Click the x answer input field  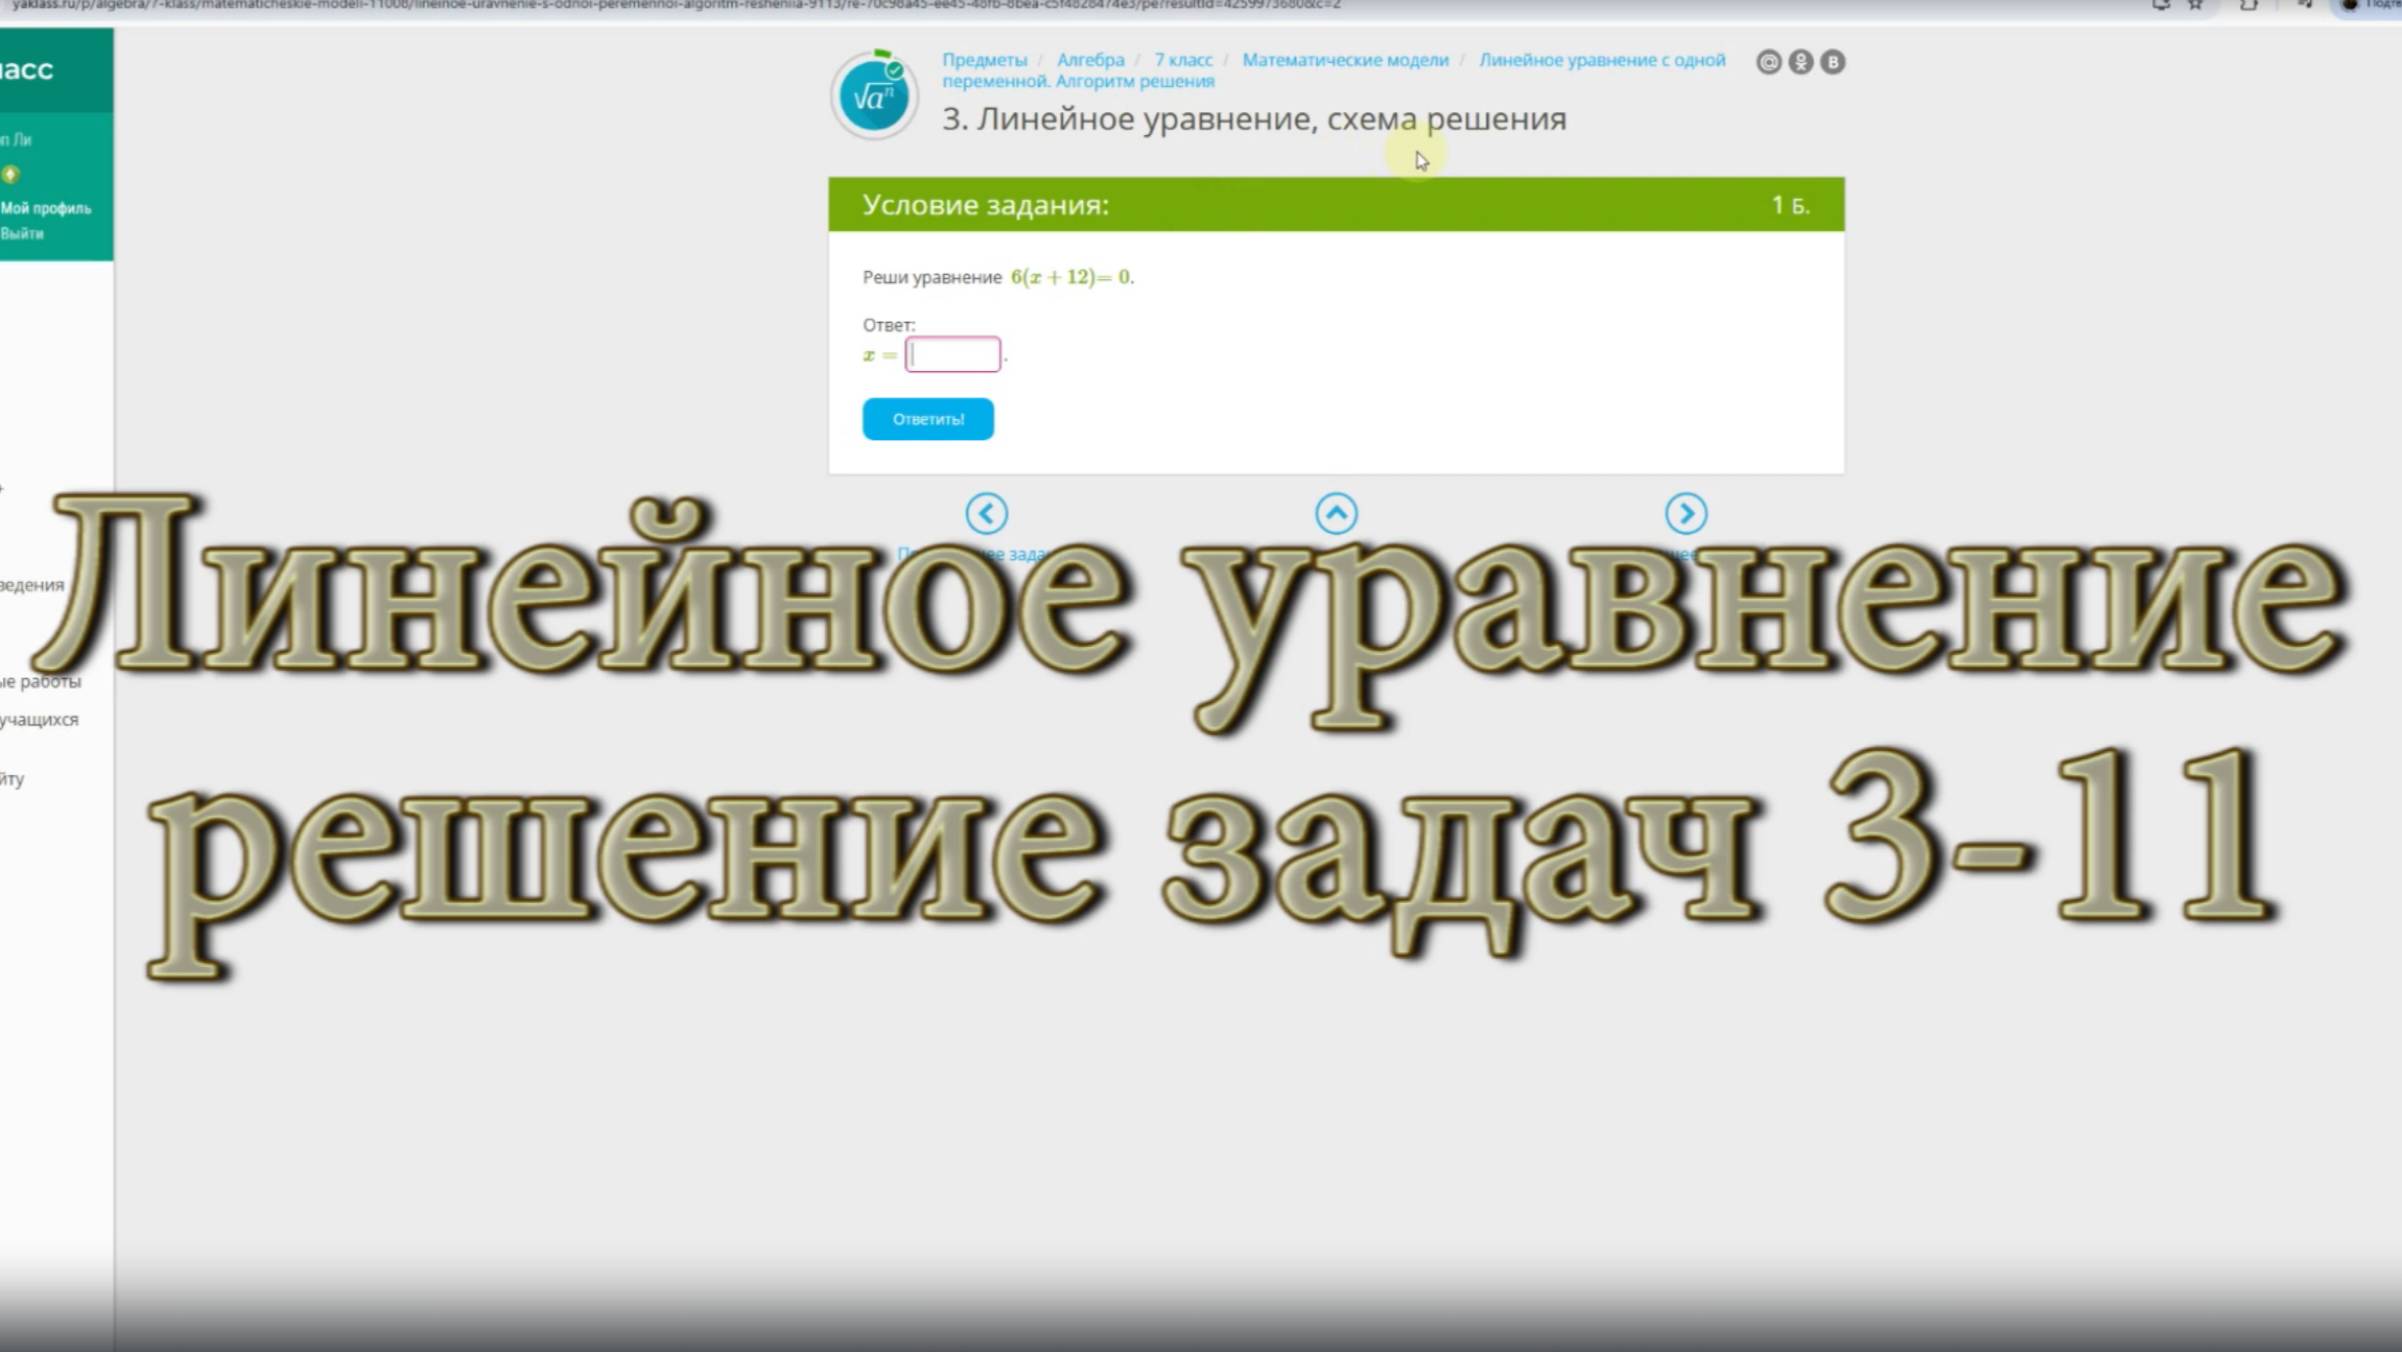(952, 354)
